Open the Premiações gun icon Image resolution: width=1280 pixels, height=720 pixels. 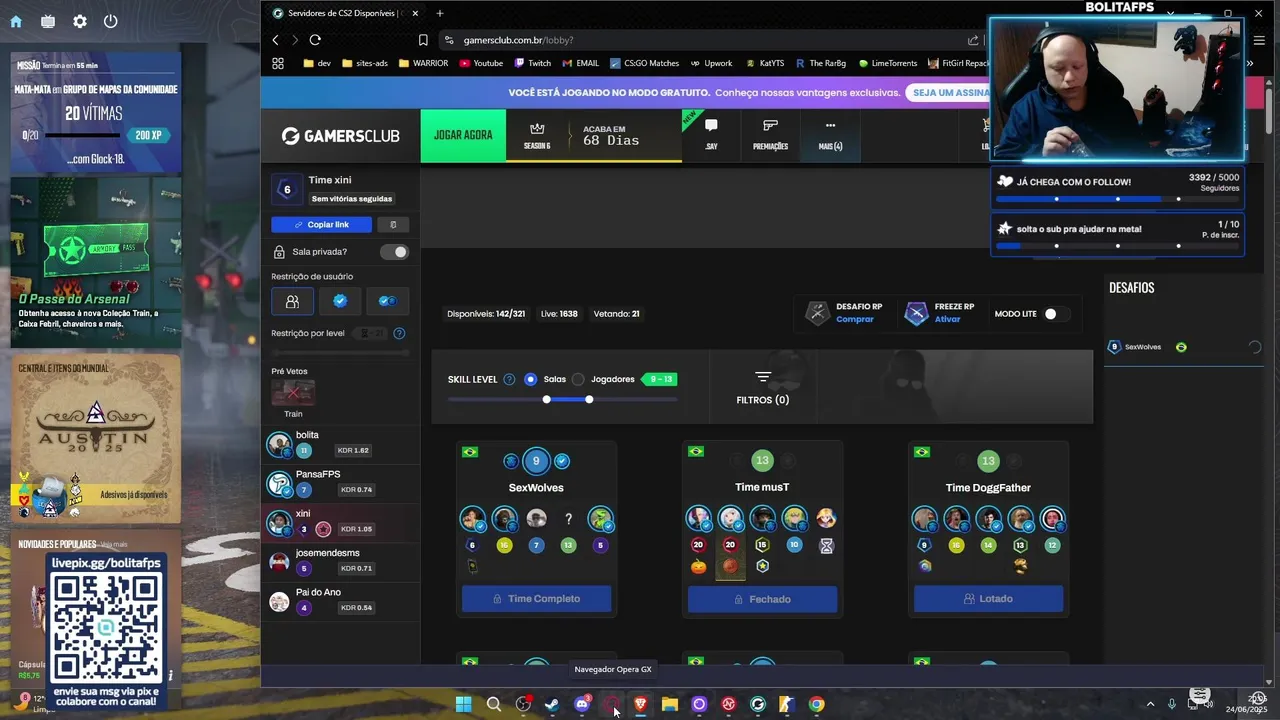coord(770,126)
